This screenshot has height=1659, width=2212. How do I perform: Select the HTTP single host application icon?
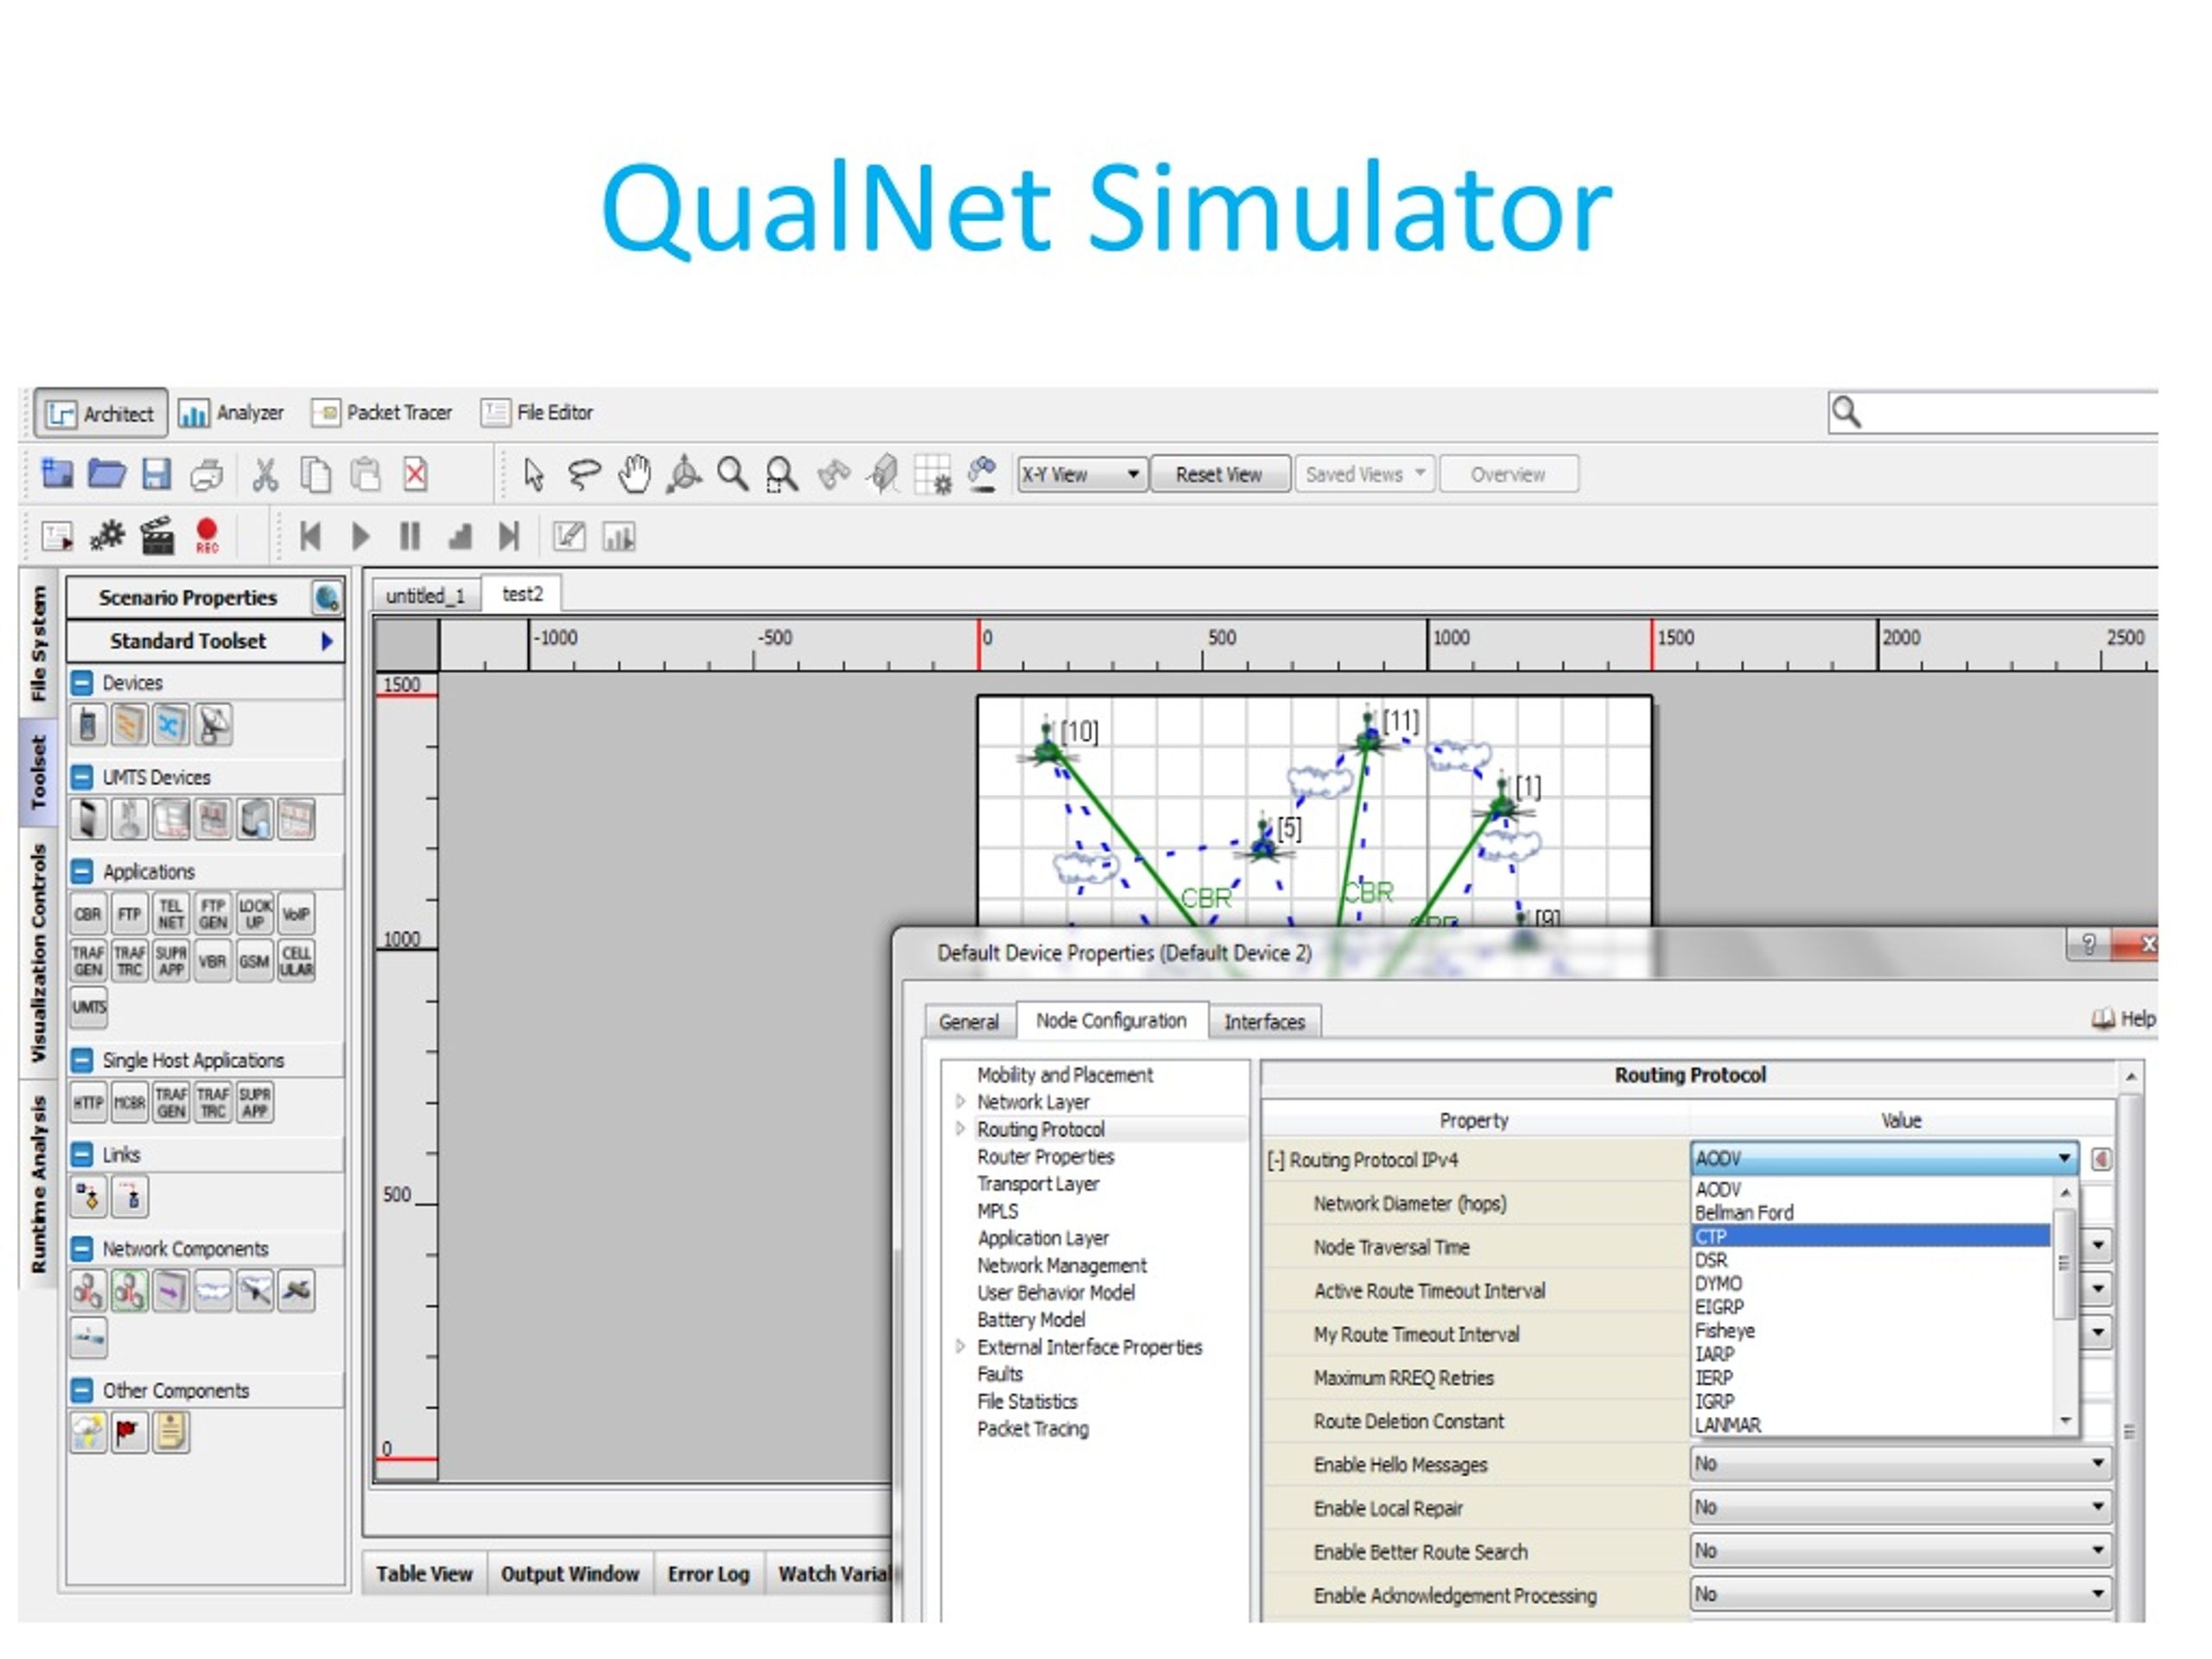tap(88, 1103)
